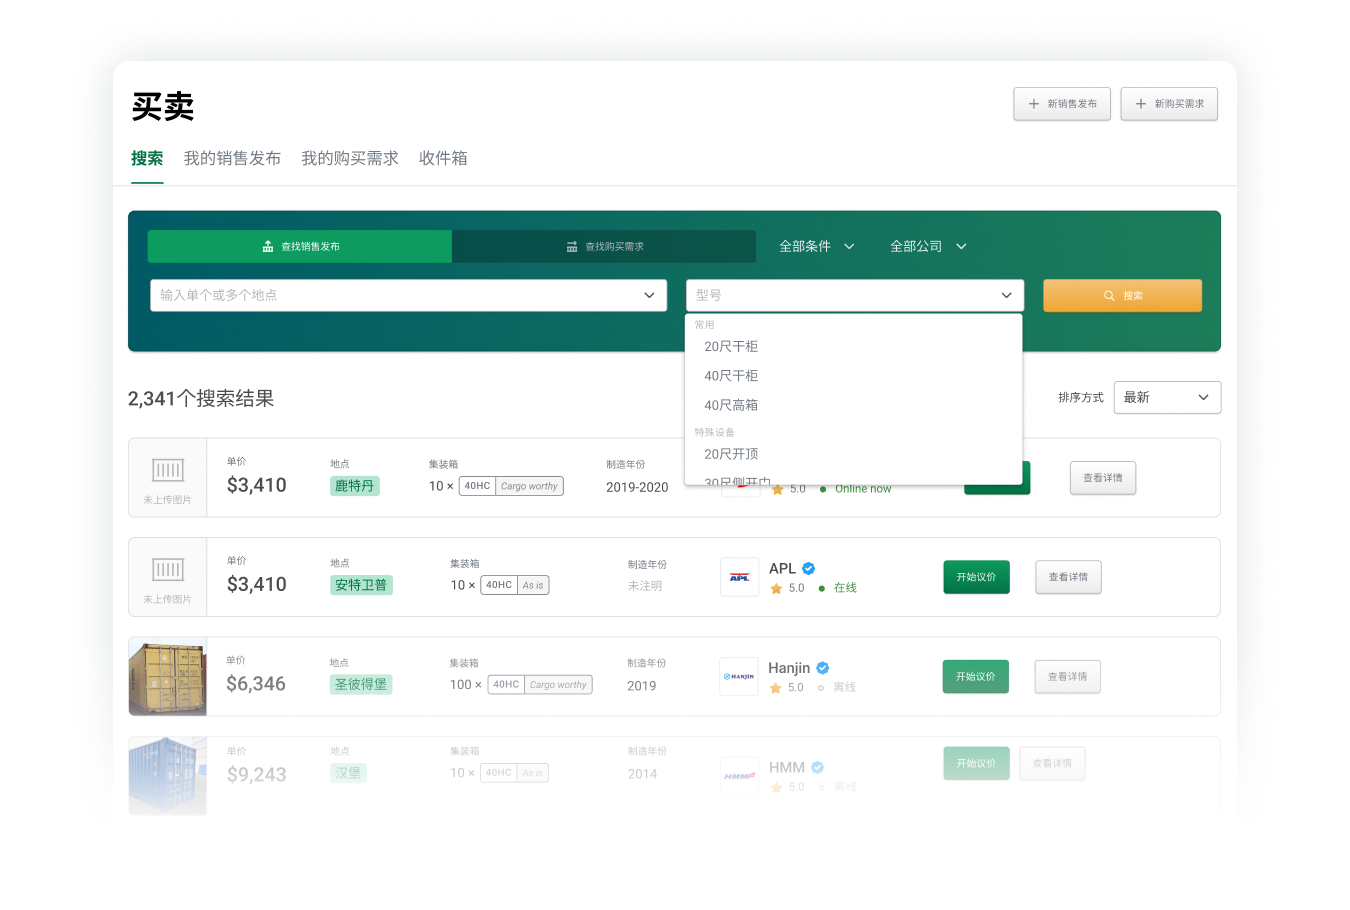This screenshot has height=910, width=1350.
Task: Select 40尺高箱 from the type list
Action: pyautogui.click(x=731, y=405)
